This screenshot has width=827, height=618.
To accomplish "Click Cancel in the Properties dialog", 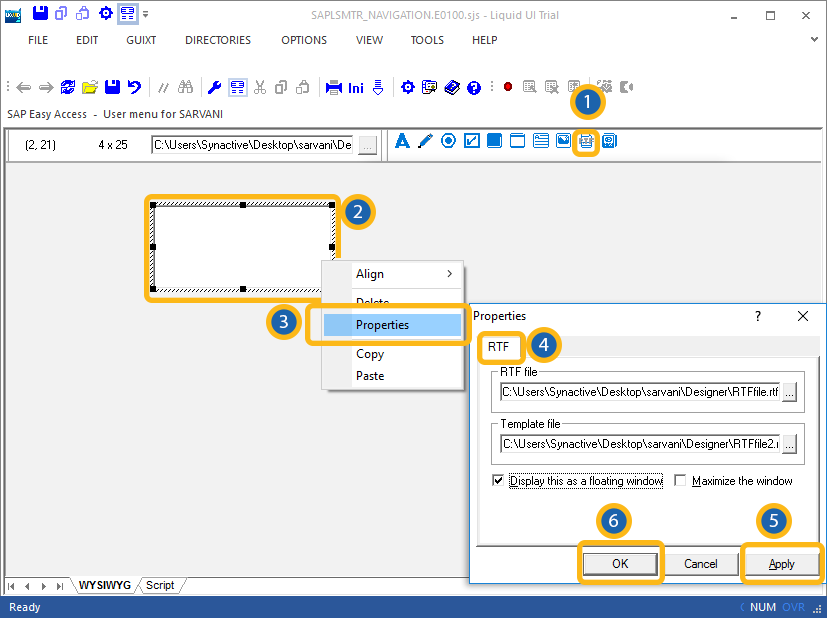I will [700, 564].
